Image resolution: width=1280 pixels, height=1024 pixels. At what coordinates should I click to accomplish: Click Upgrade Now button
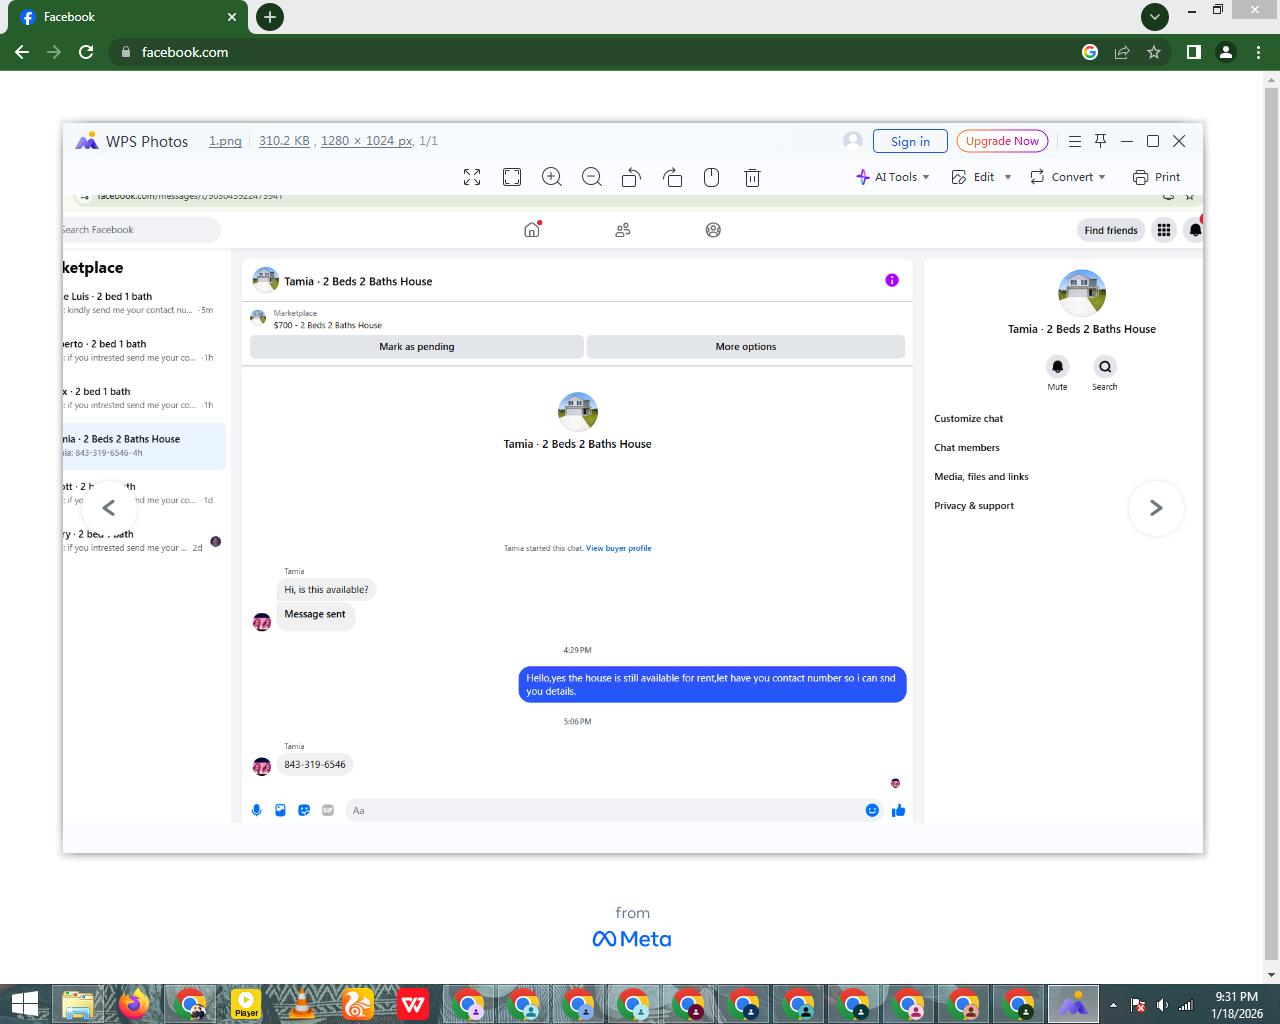tap(1002, 141)
